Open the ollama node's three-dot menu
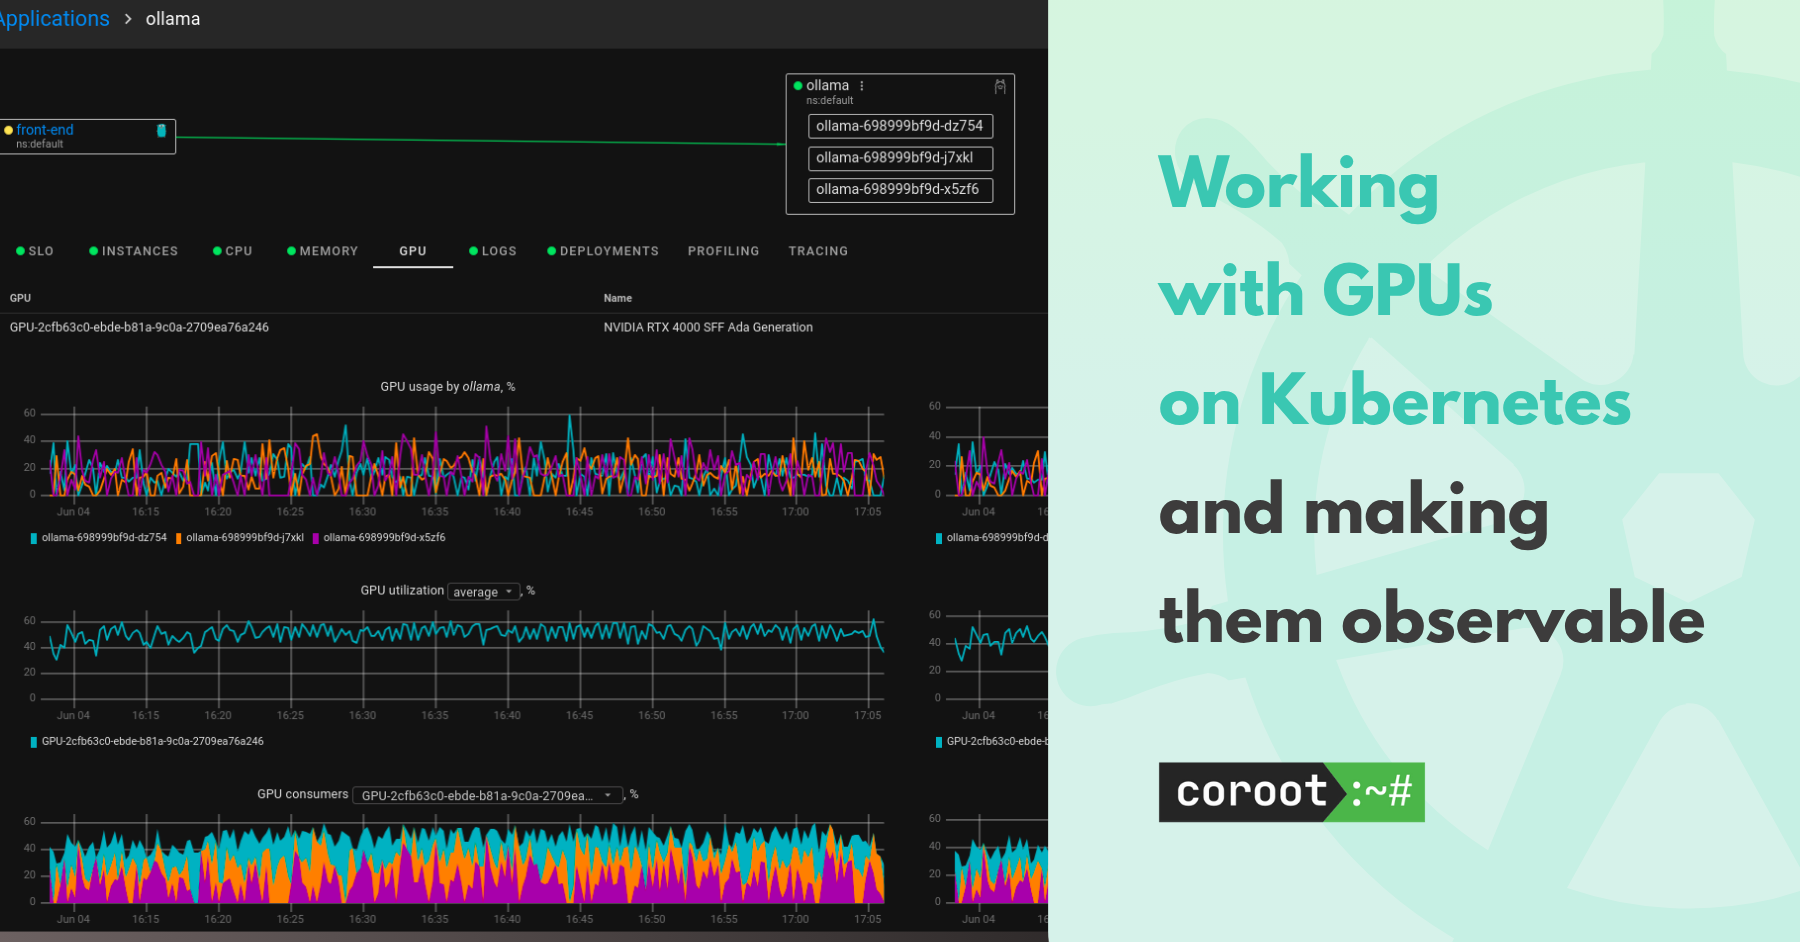Viewport: 1800px width, 942px height. point(861,86)
